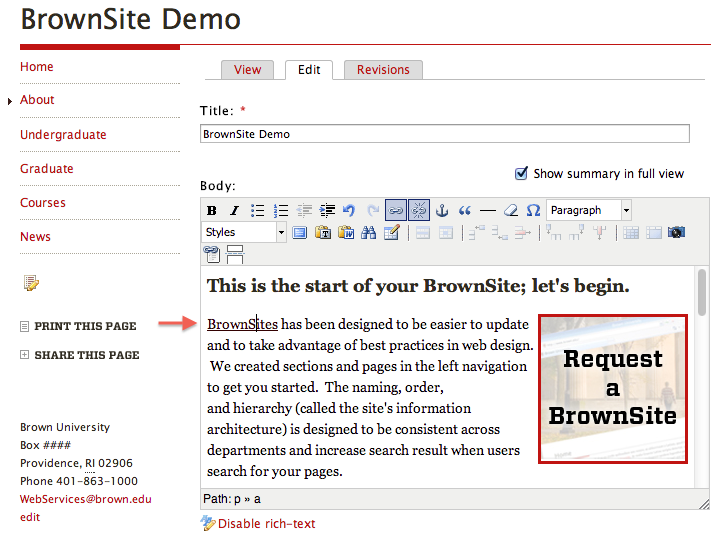721x533 pixels.
Task: Open the Undergraduate navigation link
Action: 63,135
